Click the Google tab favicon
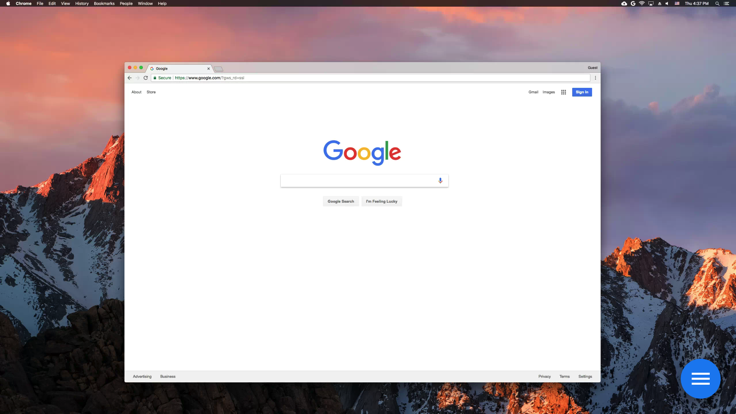Viewport: 736px width, 414px height. [152, 69]
